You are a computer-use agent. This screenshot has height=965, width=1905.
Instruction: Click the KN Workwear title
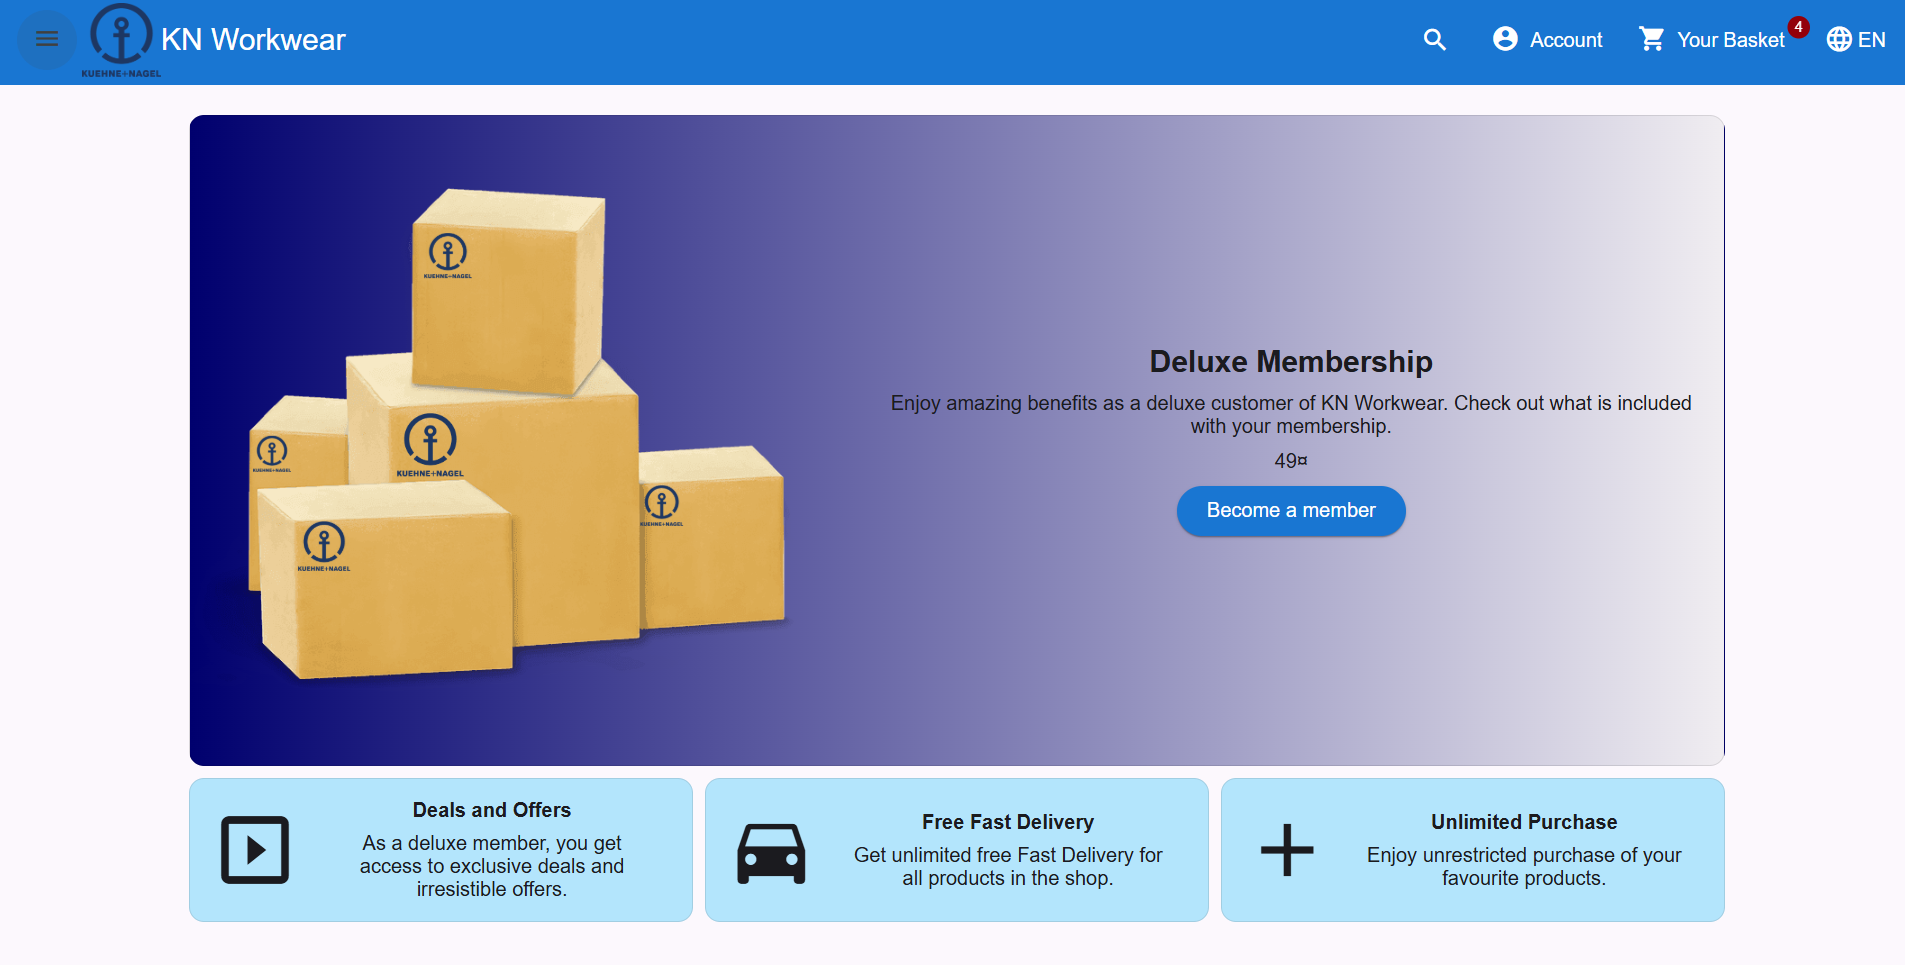pyautogui.click(x=253, y=39)
